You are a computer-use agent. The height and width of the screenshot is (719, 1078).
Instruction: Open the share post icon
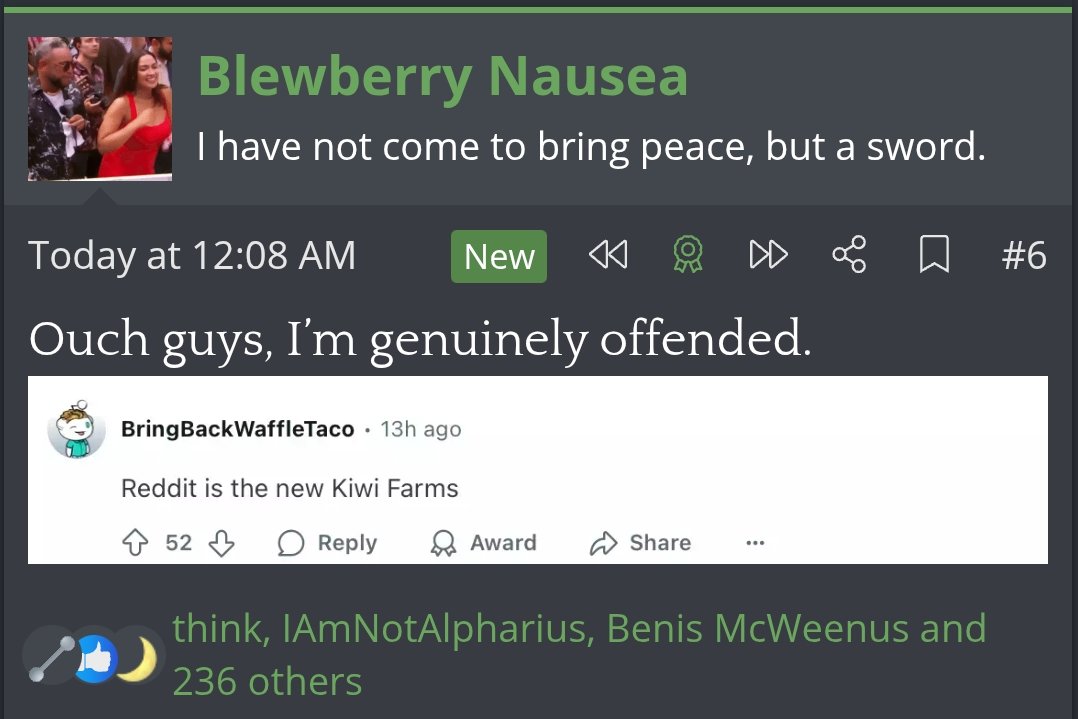(x=849, y=257)
